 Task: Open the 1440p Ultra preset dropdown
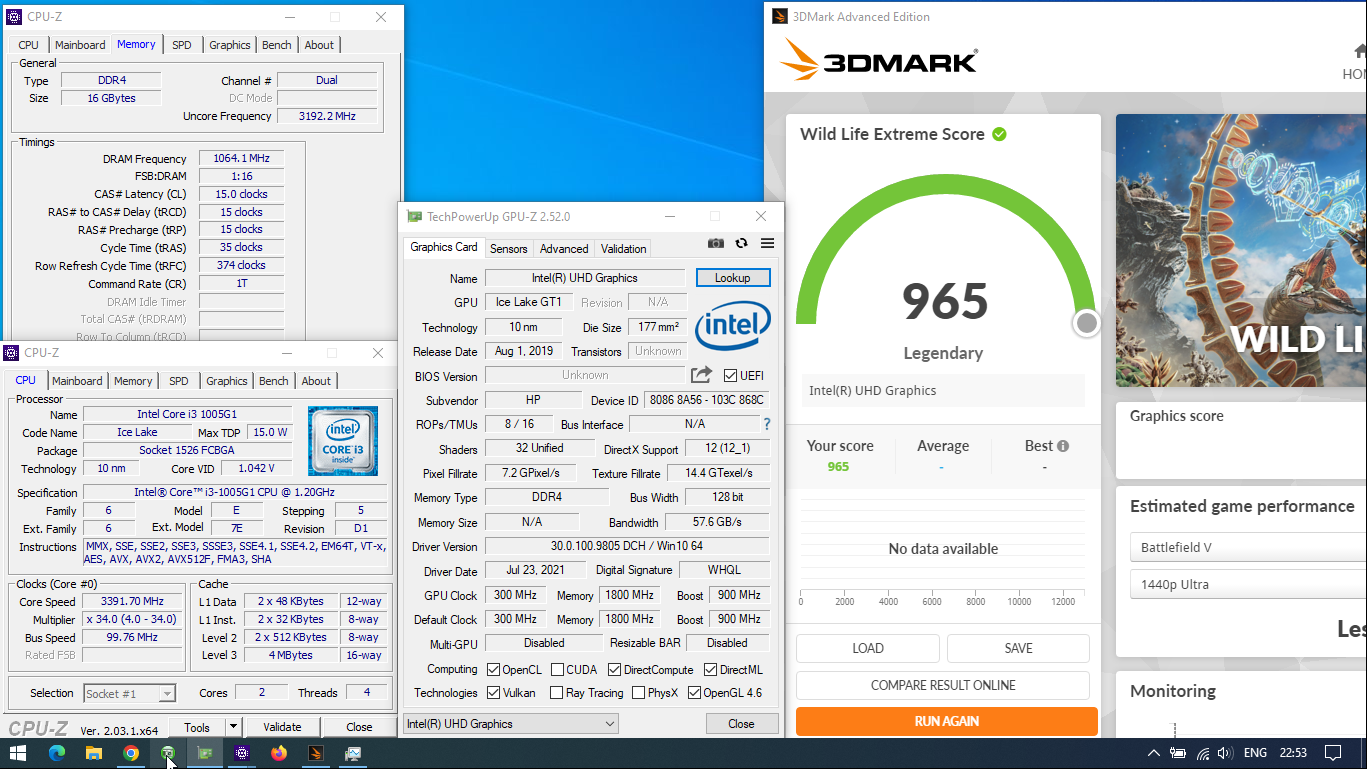click(1249, 584)
